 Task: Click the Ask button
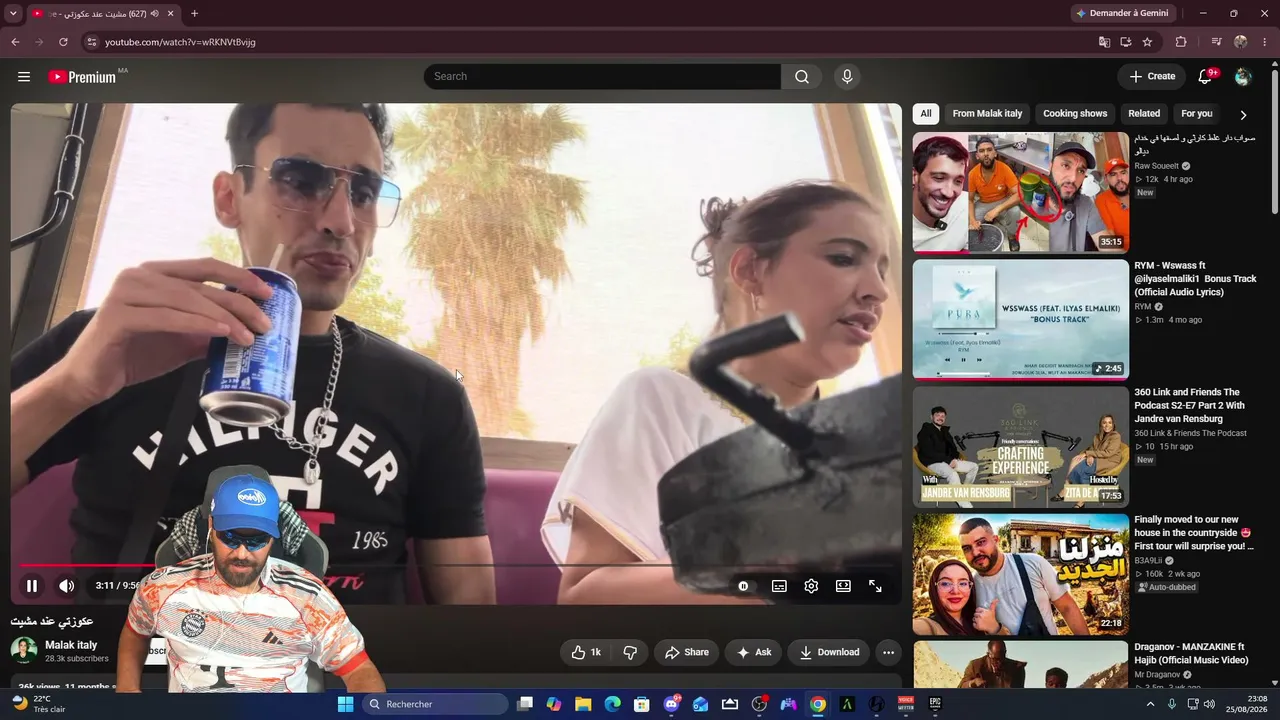(x=754, y=652)
